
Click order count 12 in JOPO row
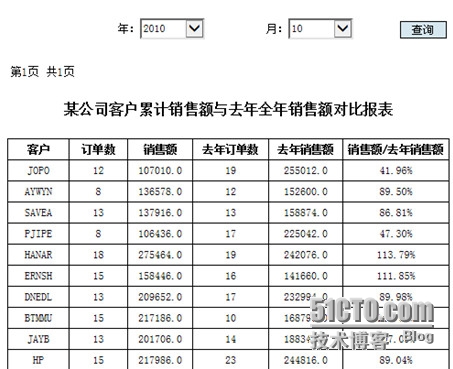point(98,171)
